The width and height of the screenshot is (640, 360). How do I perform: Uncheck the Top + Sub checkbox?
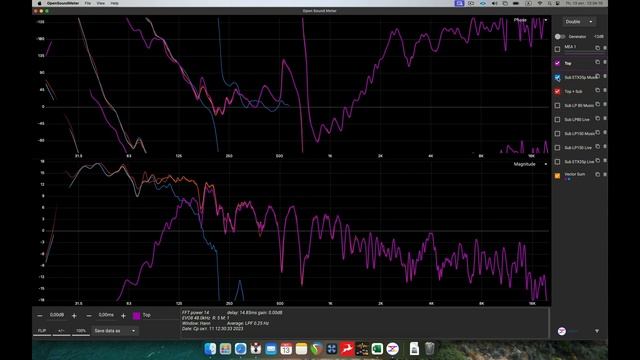(557, 91)
